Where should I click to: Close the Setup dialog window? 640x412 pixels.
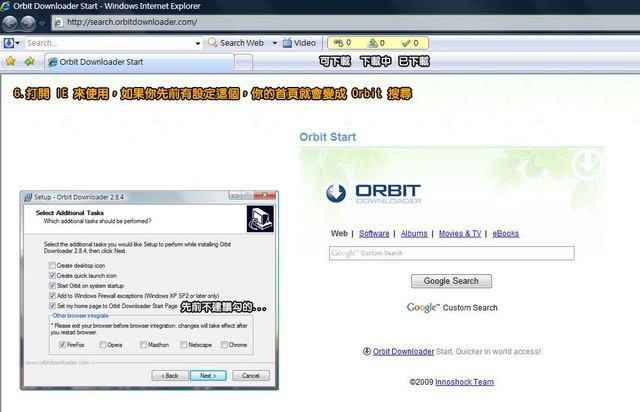click(x=265, y=195)
